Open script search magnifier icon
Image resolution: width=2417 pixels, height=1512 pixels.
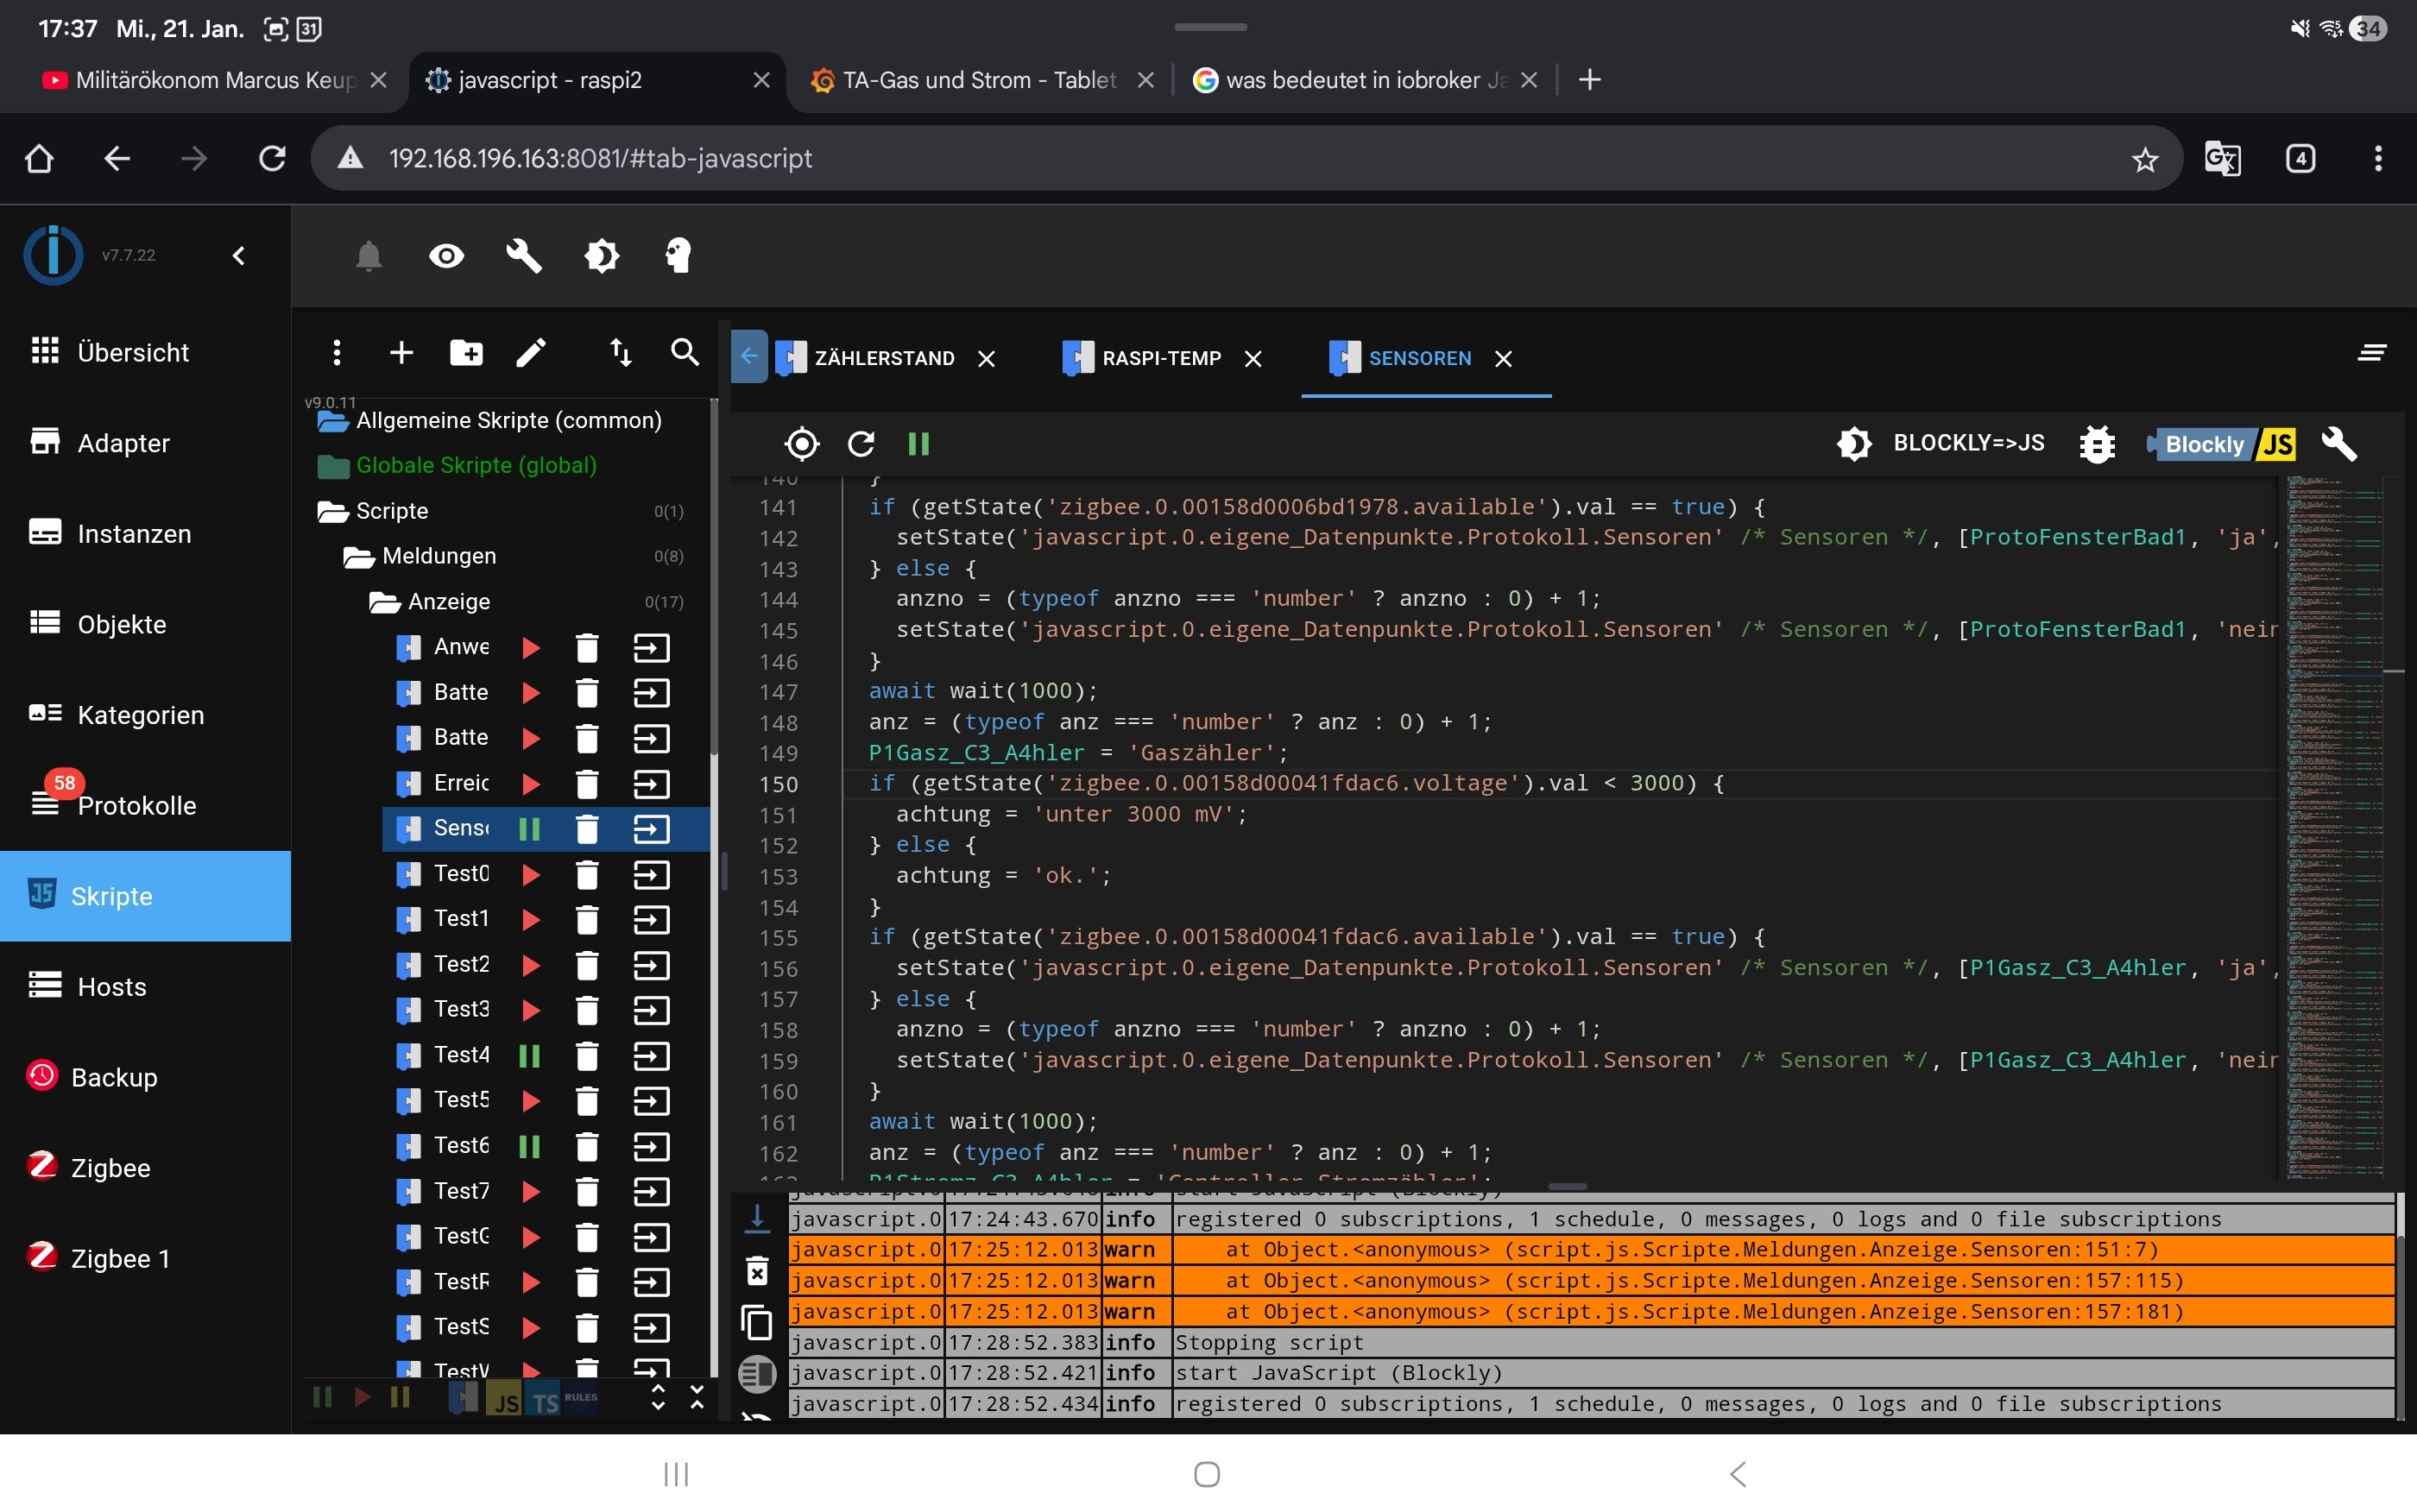[x=685, y=352]
